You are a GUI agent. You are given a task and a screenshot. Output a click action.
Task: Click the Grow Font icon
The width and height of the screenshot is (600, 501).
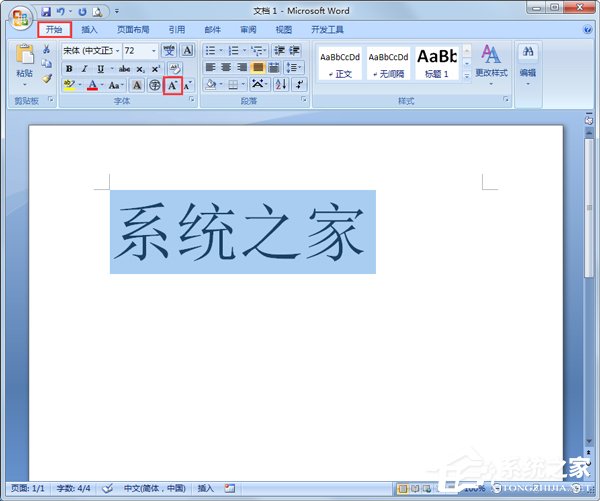click(172, 86)
